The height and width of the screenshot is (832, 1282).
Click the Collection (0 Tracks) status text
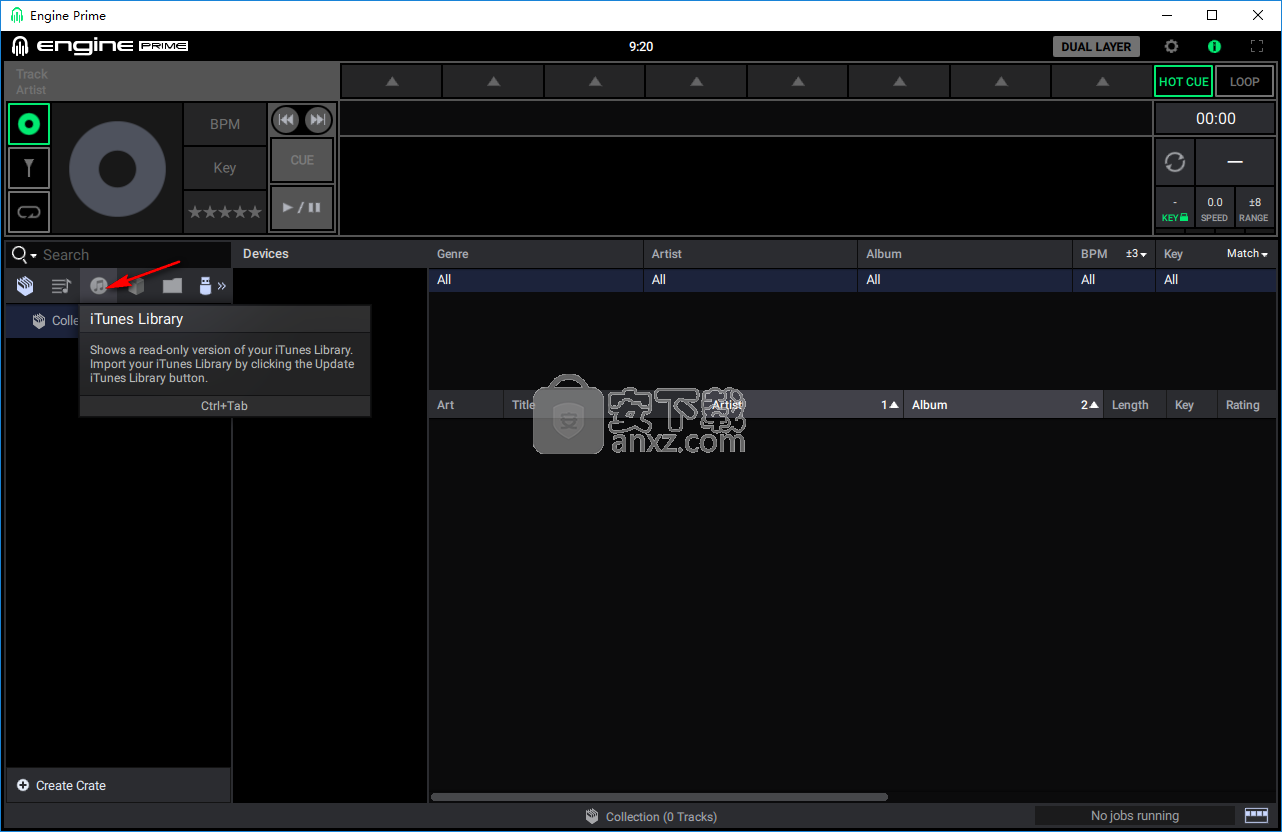[661, 817]
